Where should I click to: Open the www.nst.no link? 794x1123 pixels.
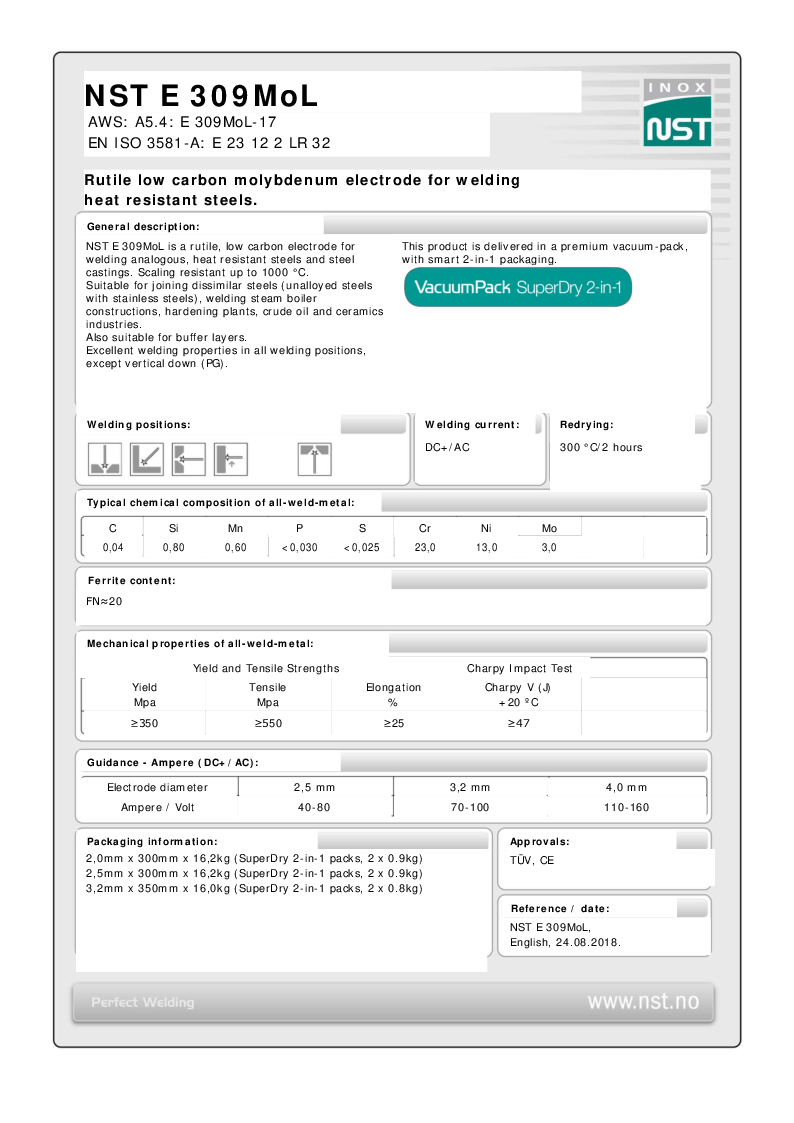(x=643, y=1001)
